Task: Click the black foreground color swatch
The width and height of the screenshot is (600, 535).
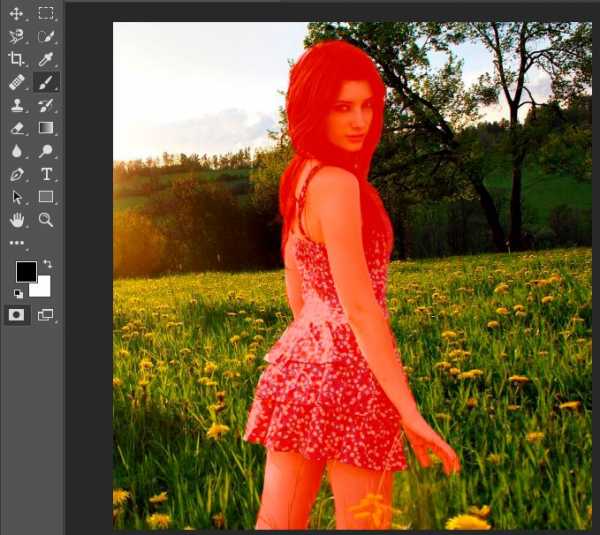Action: point(26,271)
